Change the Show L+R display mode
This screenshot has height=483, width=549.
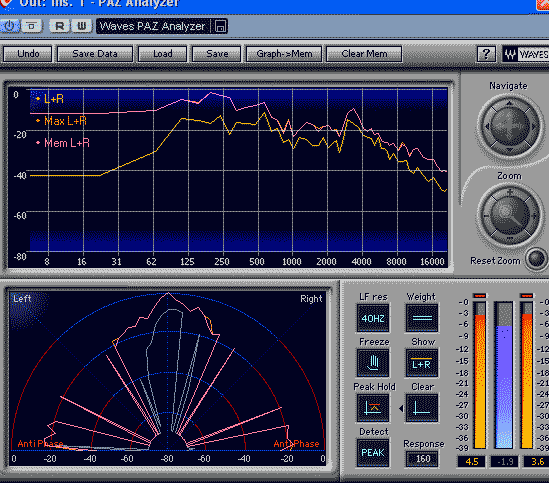coord(422,363)
